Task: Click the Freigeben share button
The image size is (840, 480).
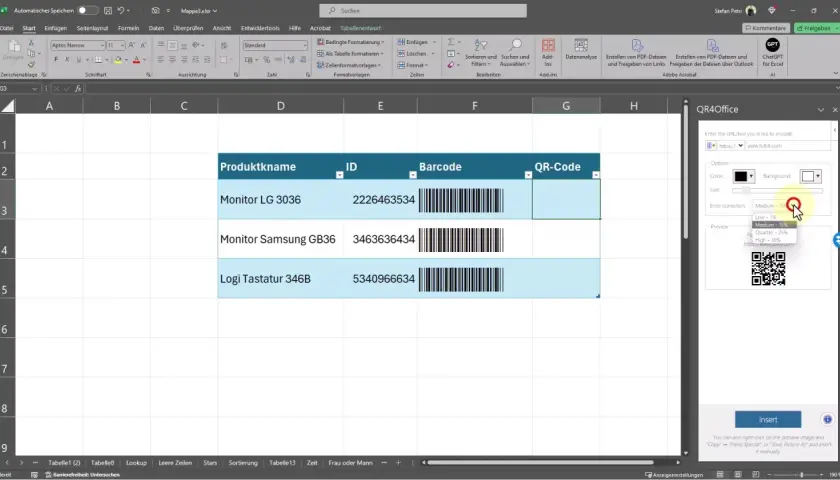Action: 815,28
